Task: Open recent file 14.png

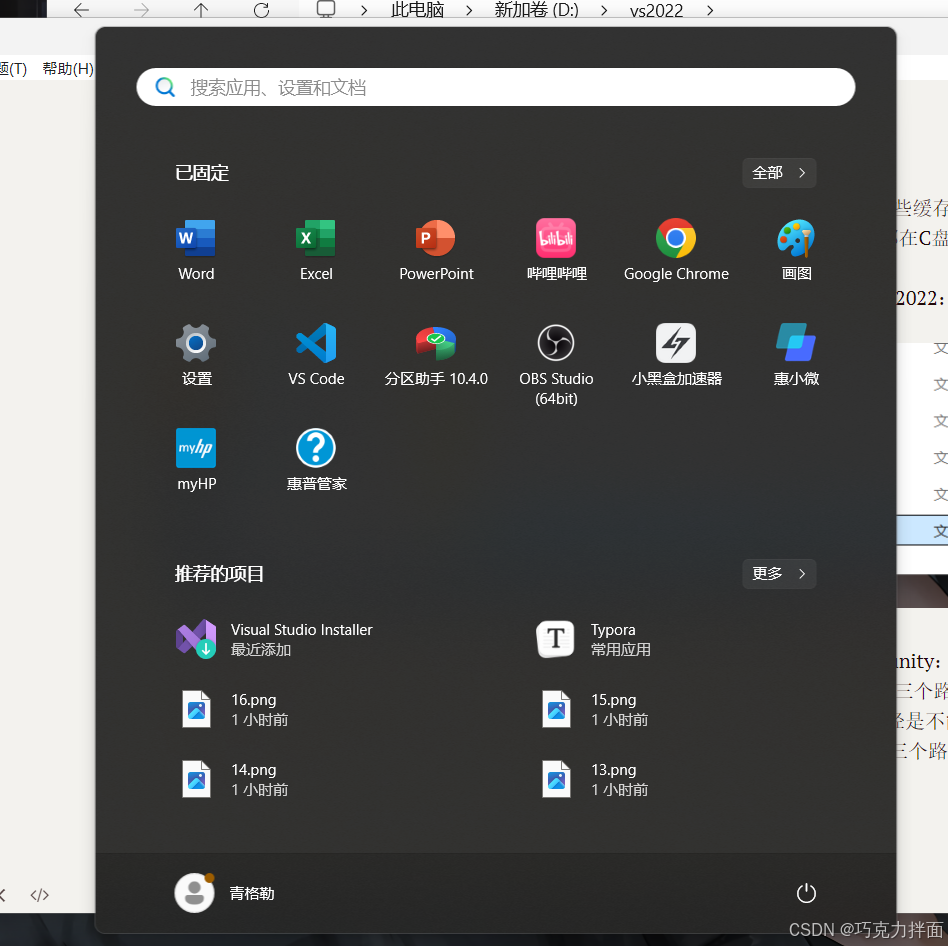Action: (x=235, y=779)
